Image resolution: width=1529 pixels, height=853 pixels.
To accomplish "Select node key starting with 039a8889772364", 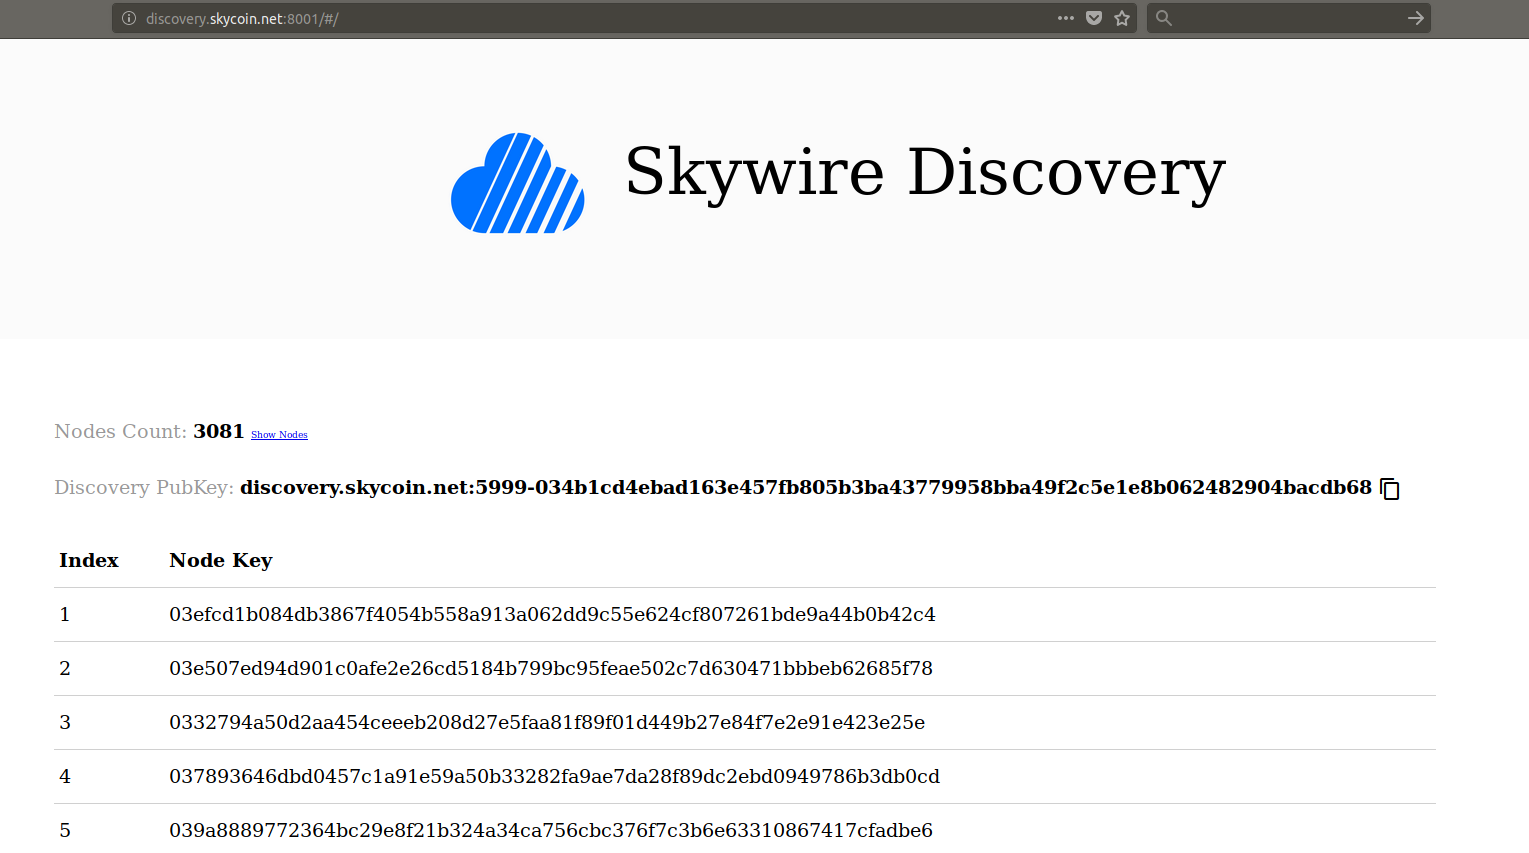I will pyautogui.click(x=551, y=830).
